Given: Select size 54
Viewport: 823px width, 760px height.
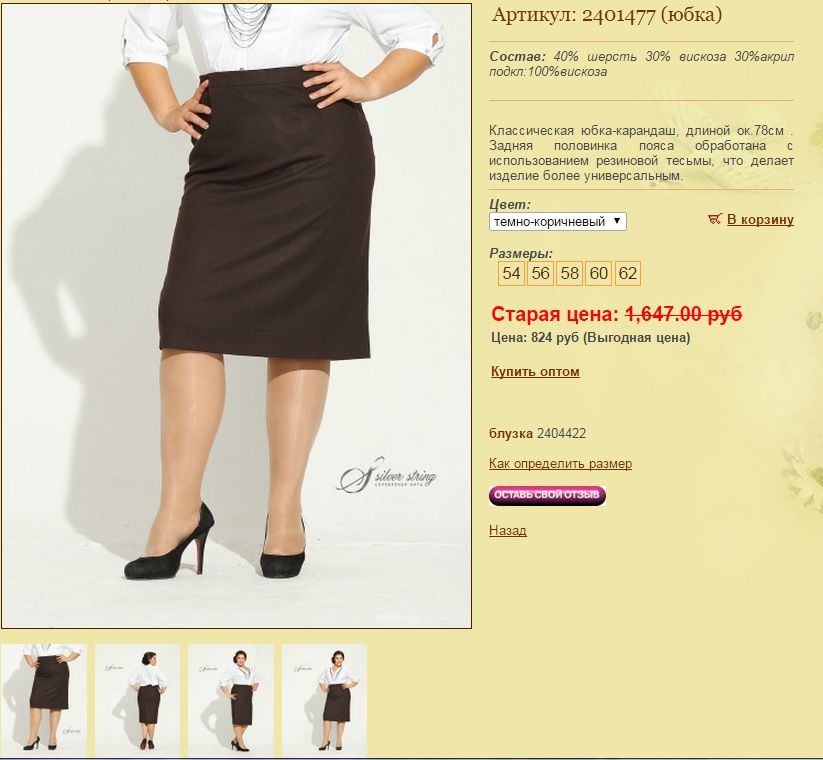Looking at the screenshot, I should coord(511,273).
